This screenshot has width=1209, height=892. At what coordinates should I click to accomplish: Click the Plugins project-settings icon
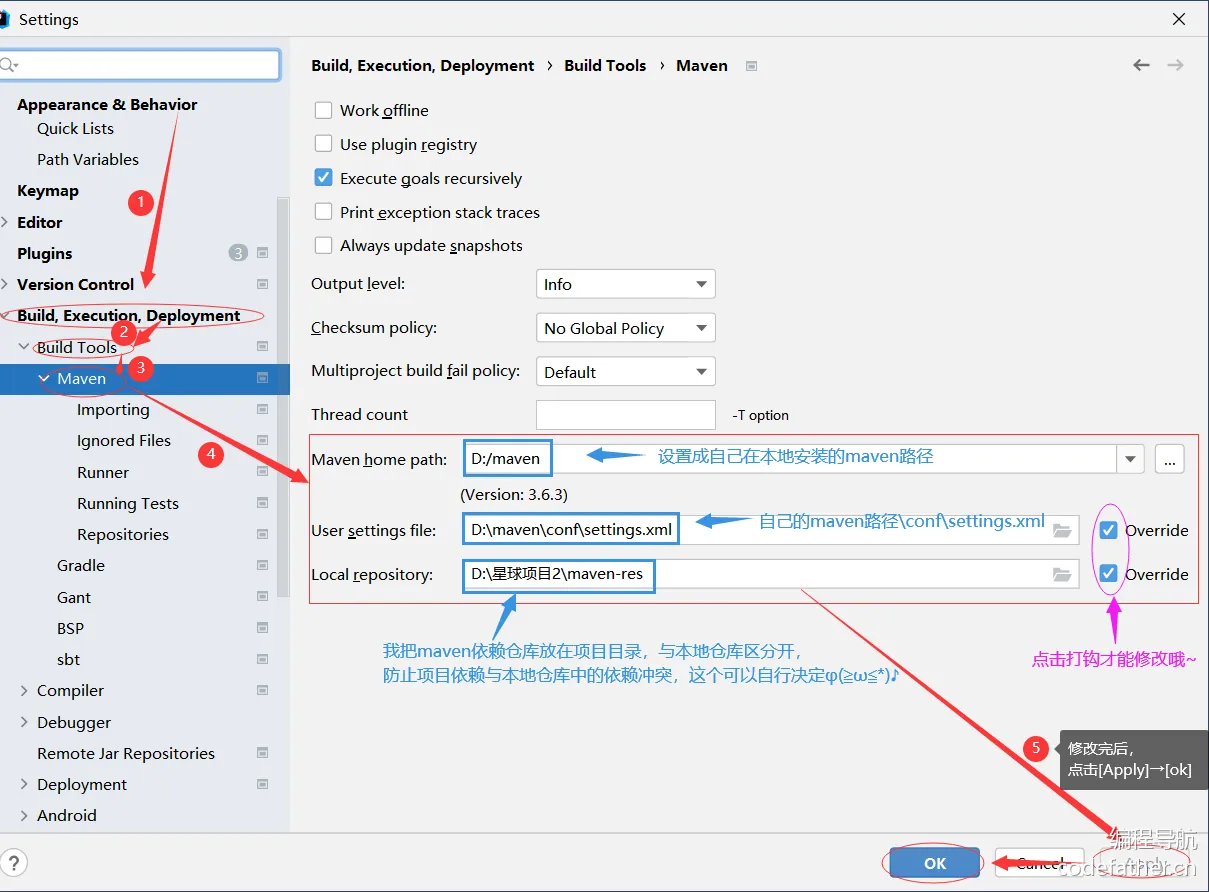262,253
